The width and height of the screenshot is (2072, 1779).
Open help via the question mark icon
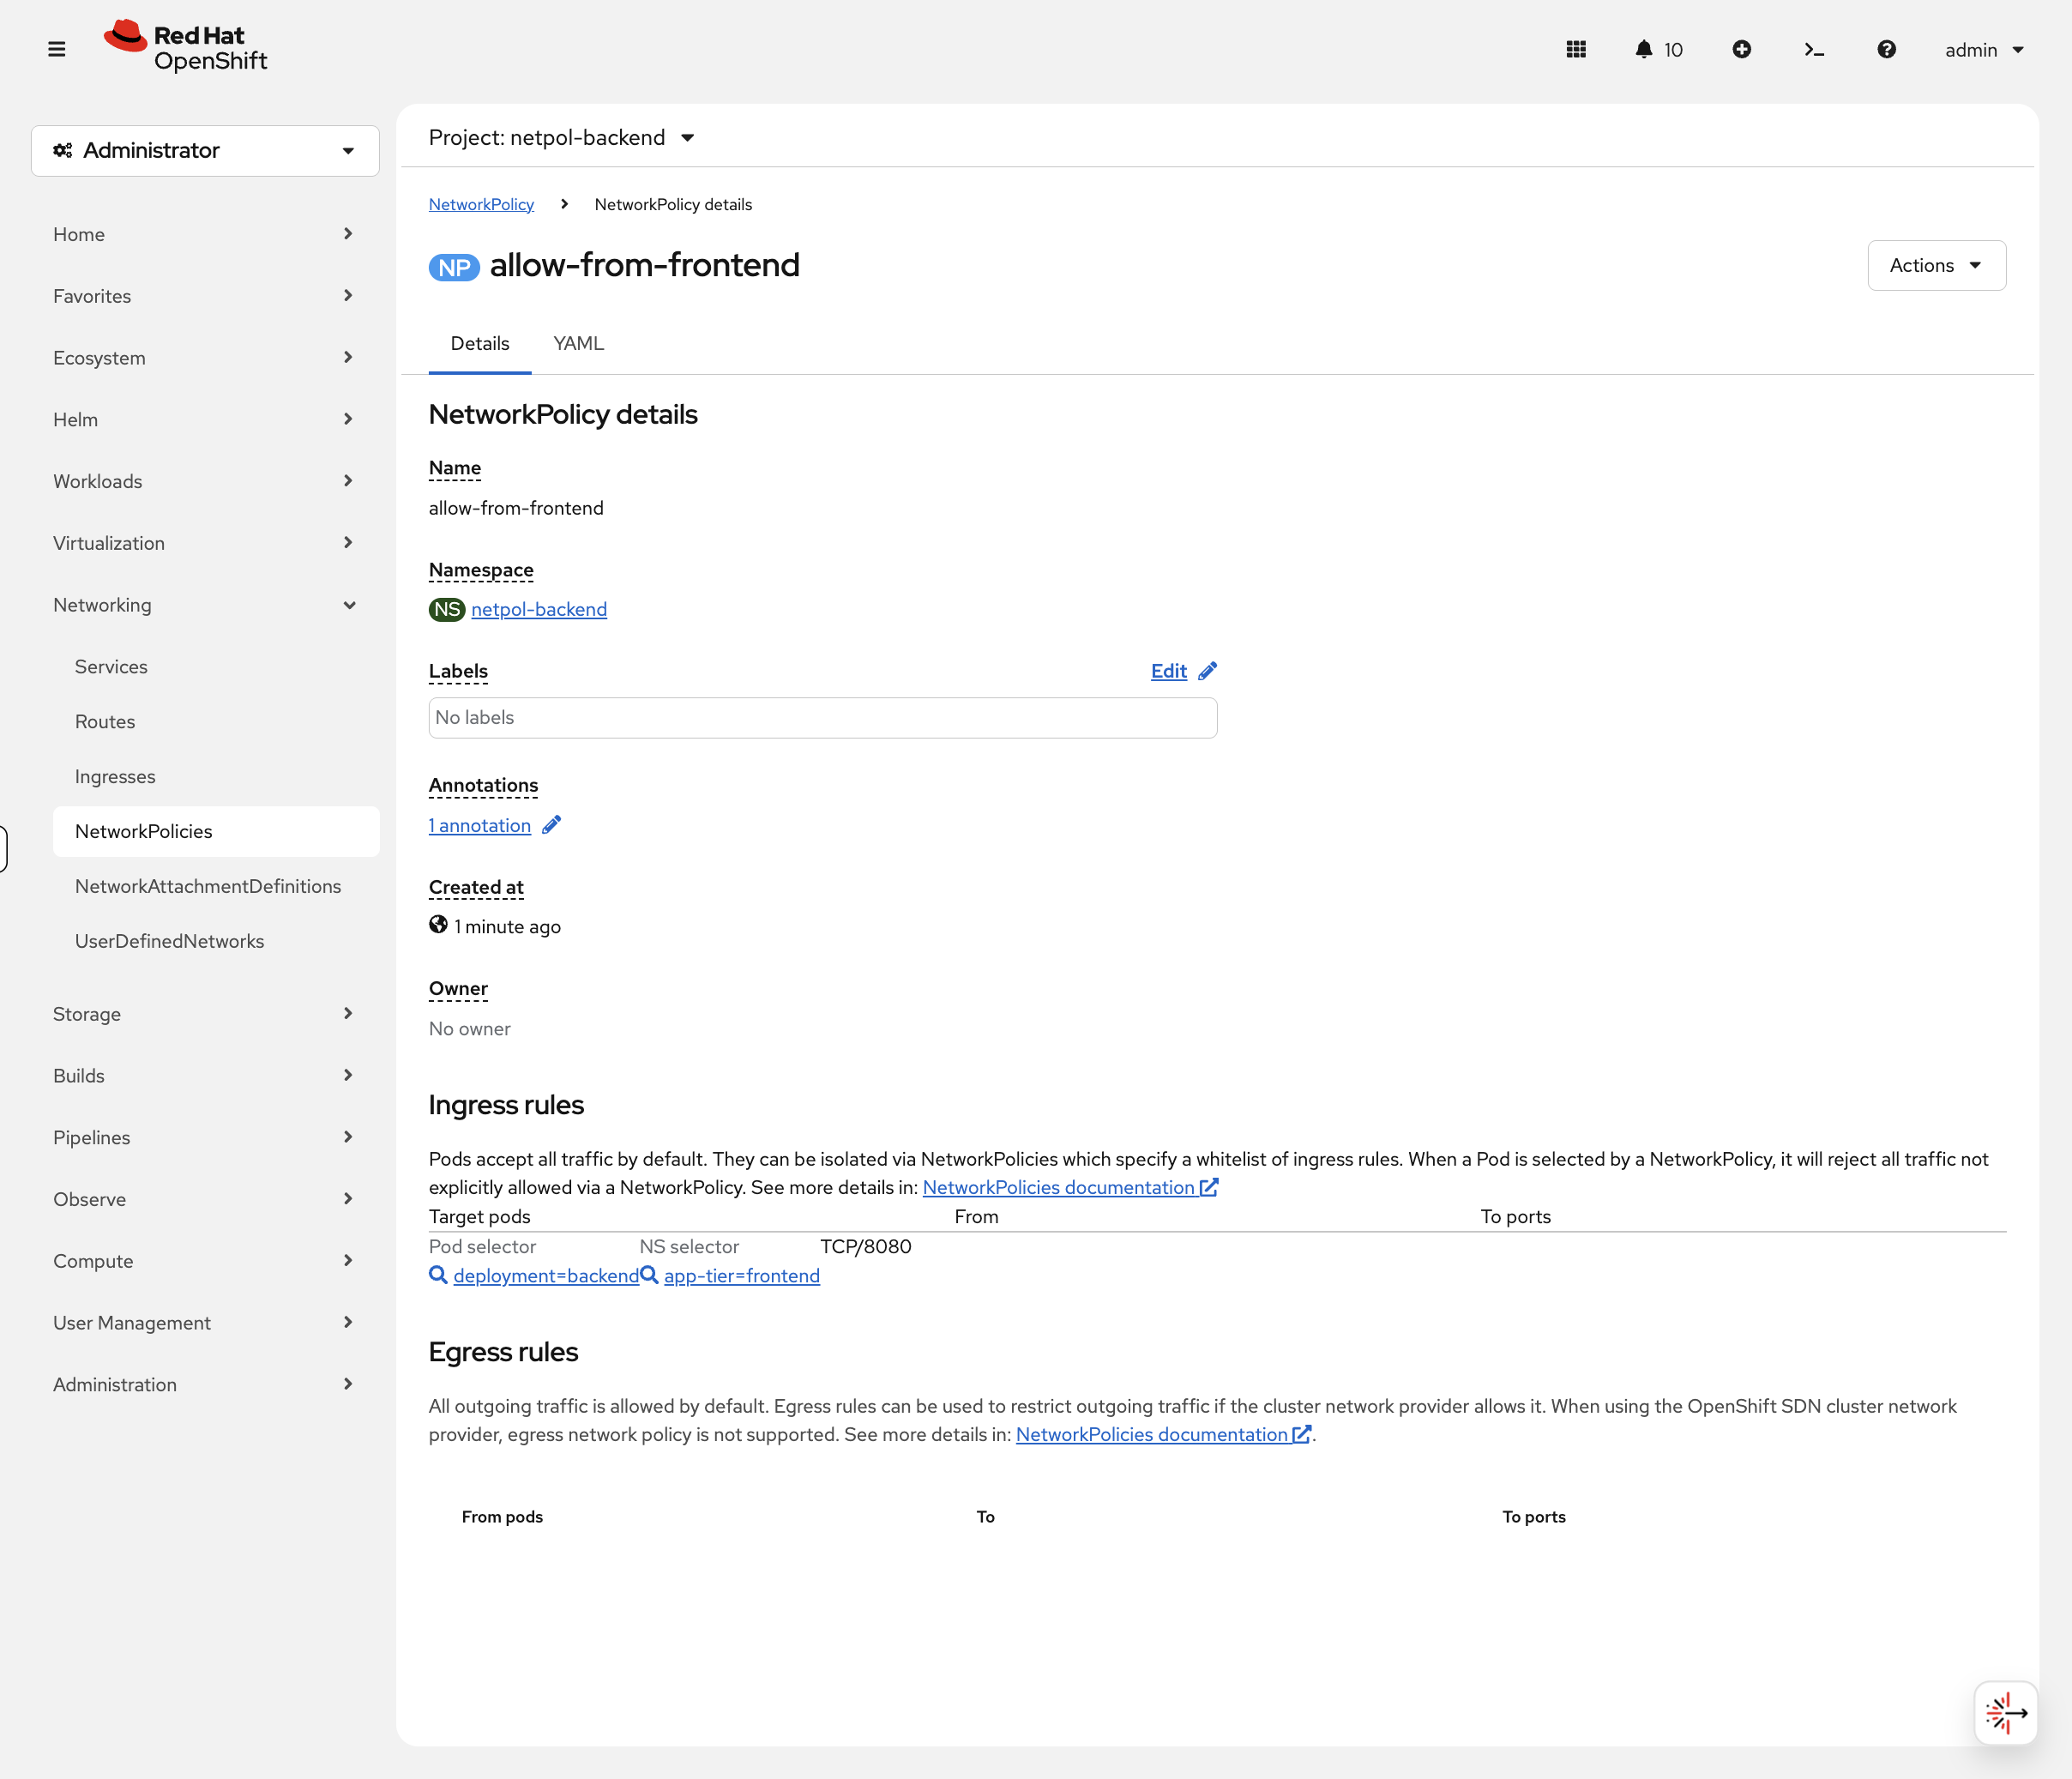[1886, 49]
